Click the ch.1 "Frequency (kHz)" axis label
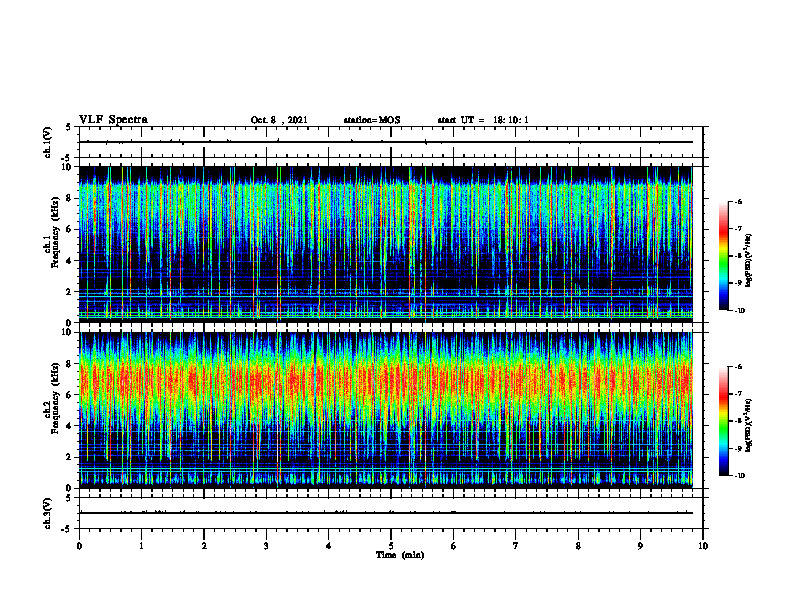The width and height of the screenshot is (792, 612). [x=55, y=232]
